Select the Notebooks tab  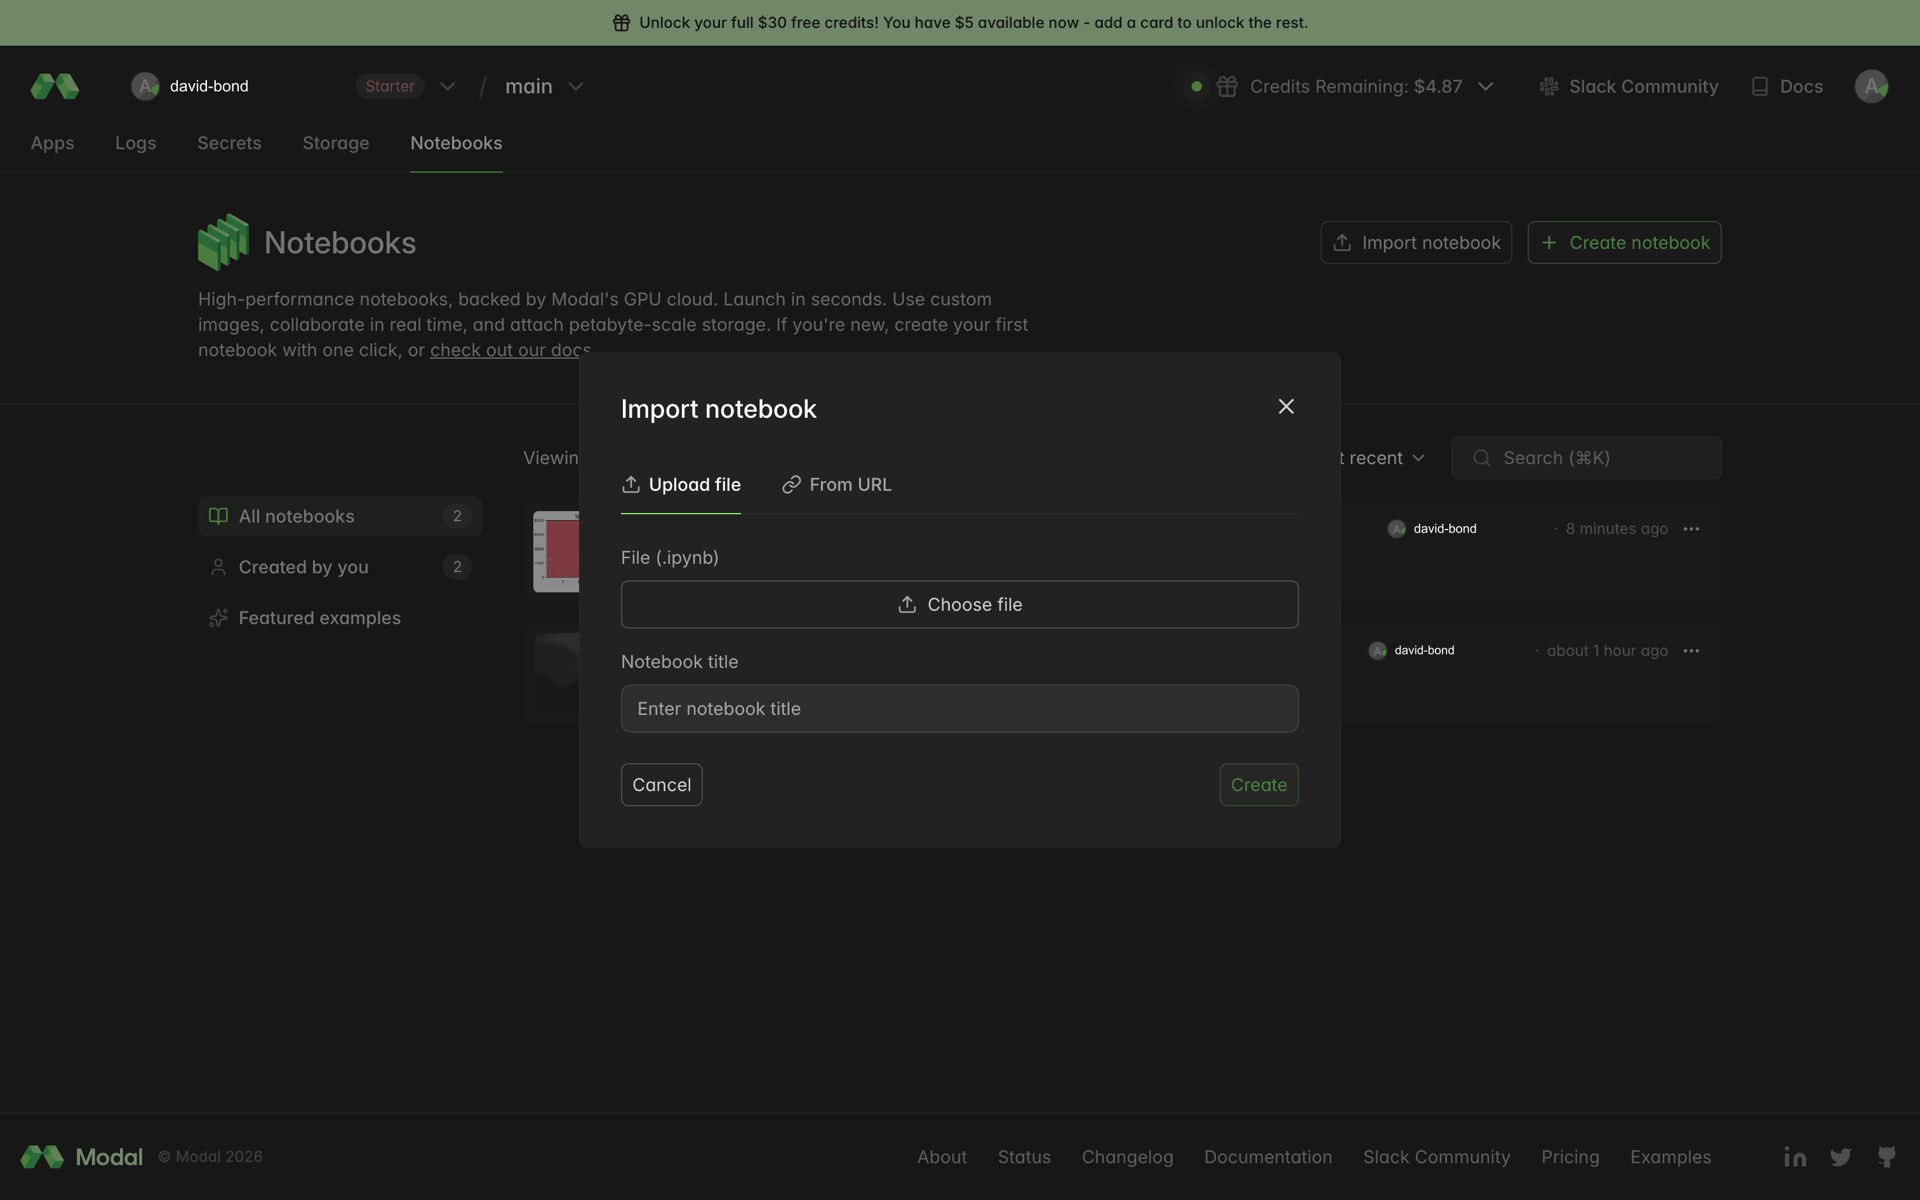pos(456,143)
